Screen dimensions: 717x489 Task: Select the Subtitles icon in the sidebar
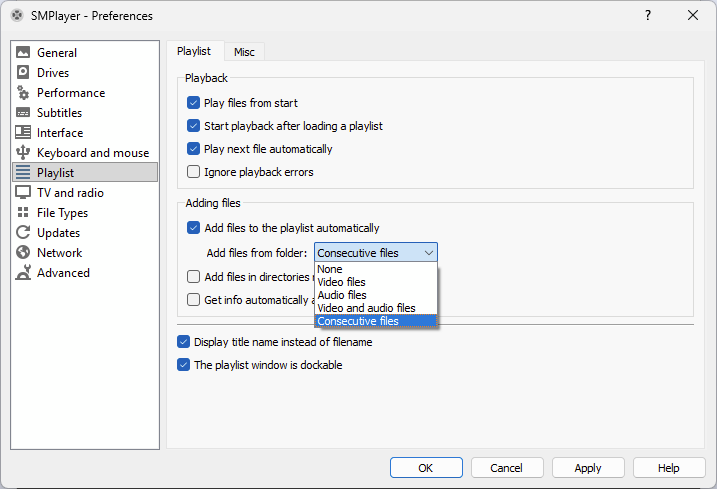point(23,113)
